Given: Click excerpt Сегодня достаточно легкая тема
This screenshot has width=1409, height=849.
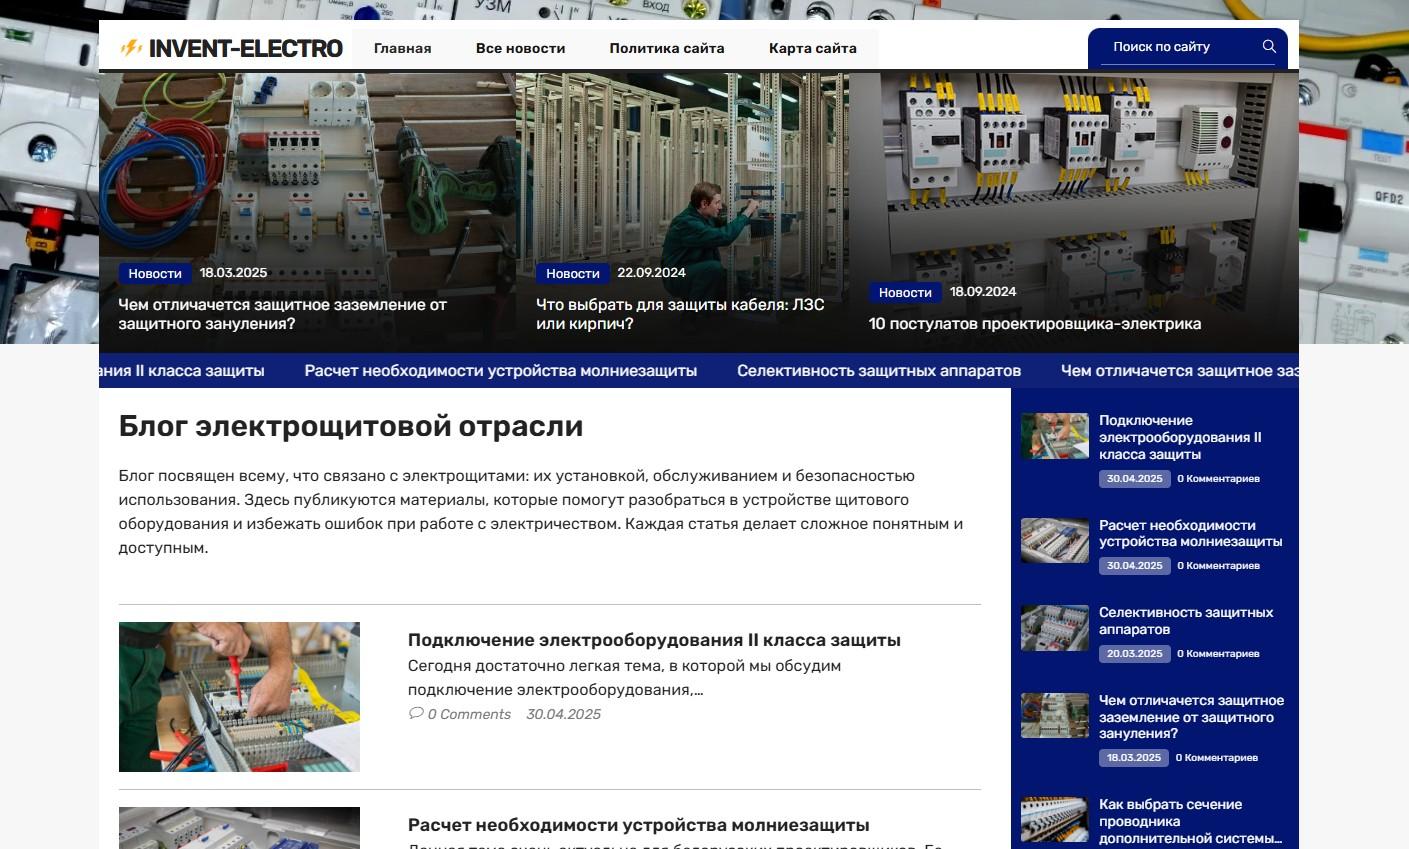Looking at the screenshot, I should 624,678.
